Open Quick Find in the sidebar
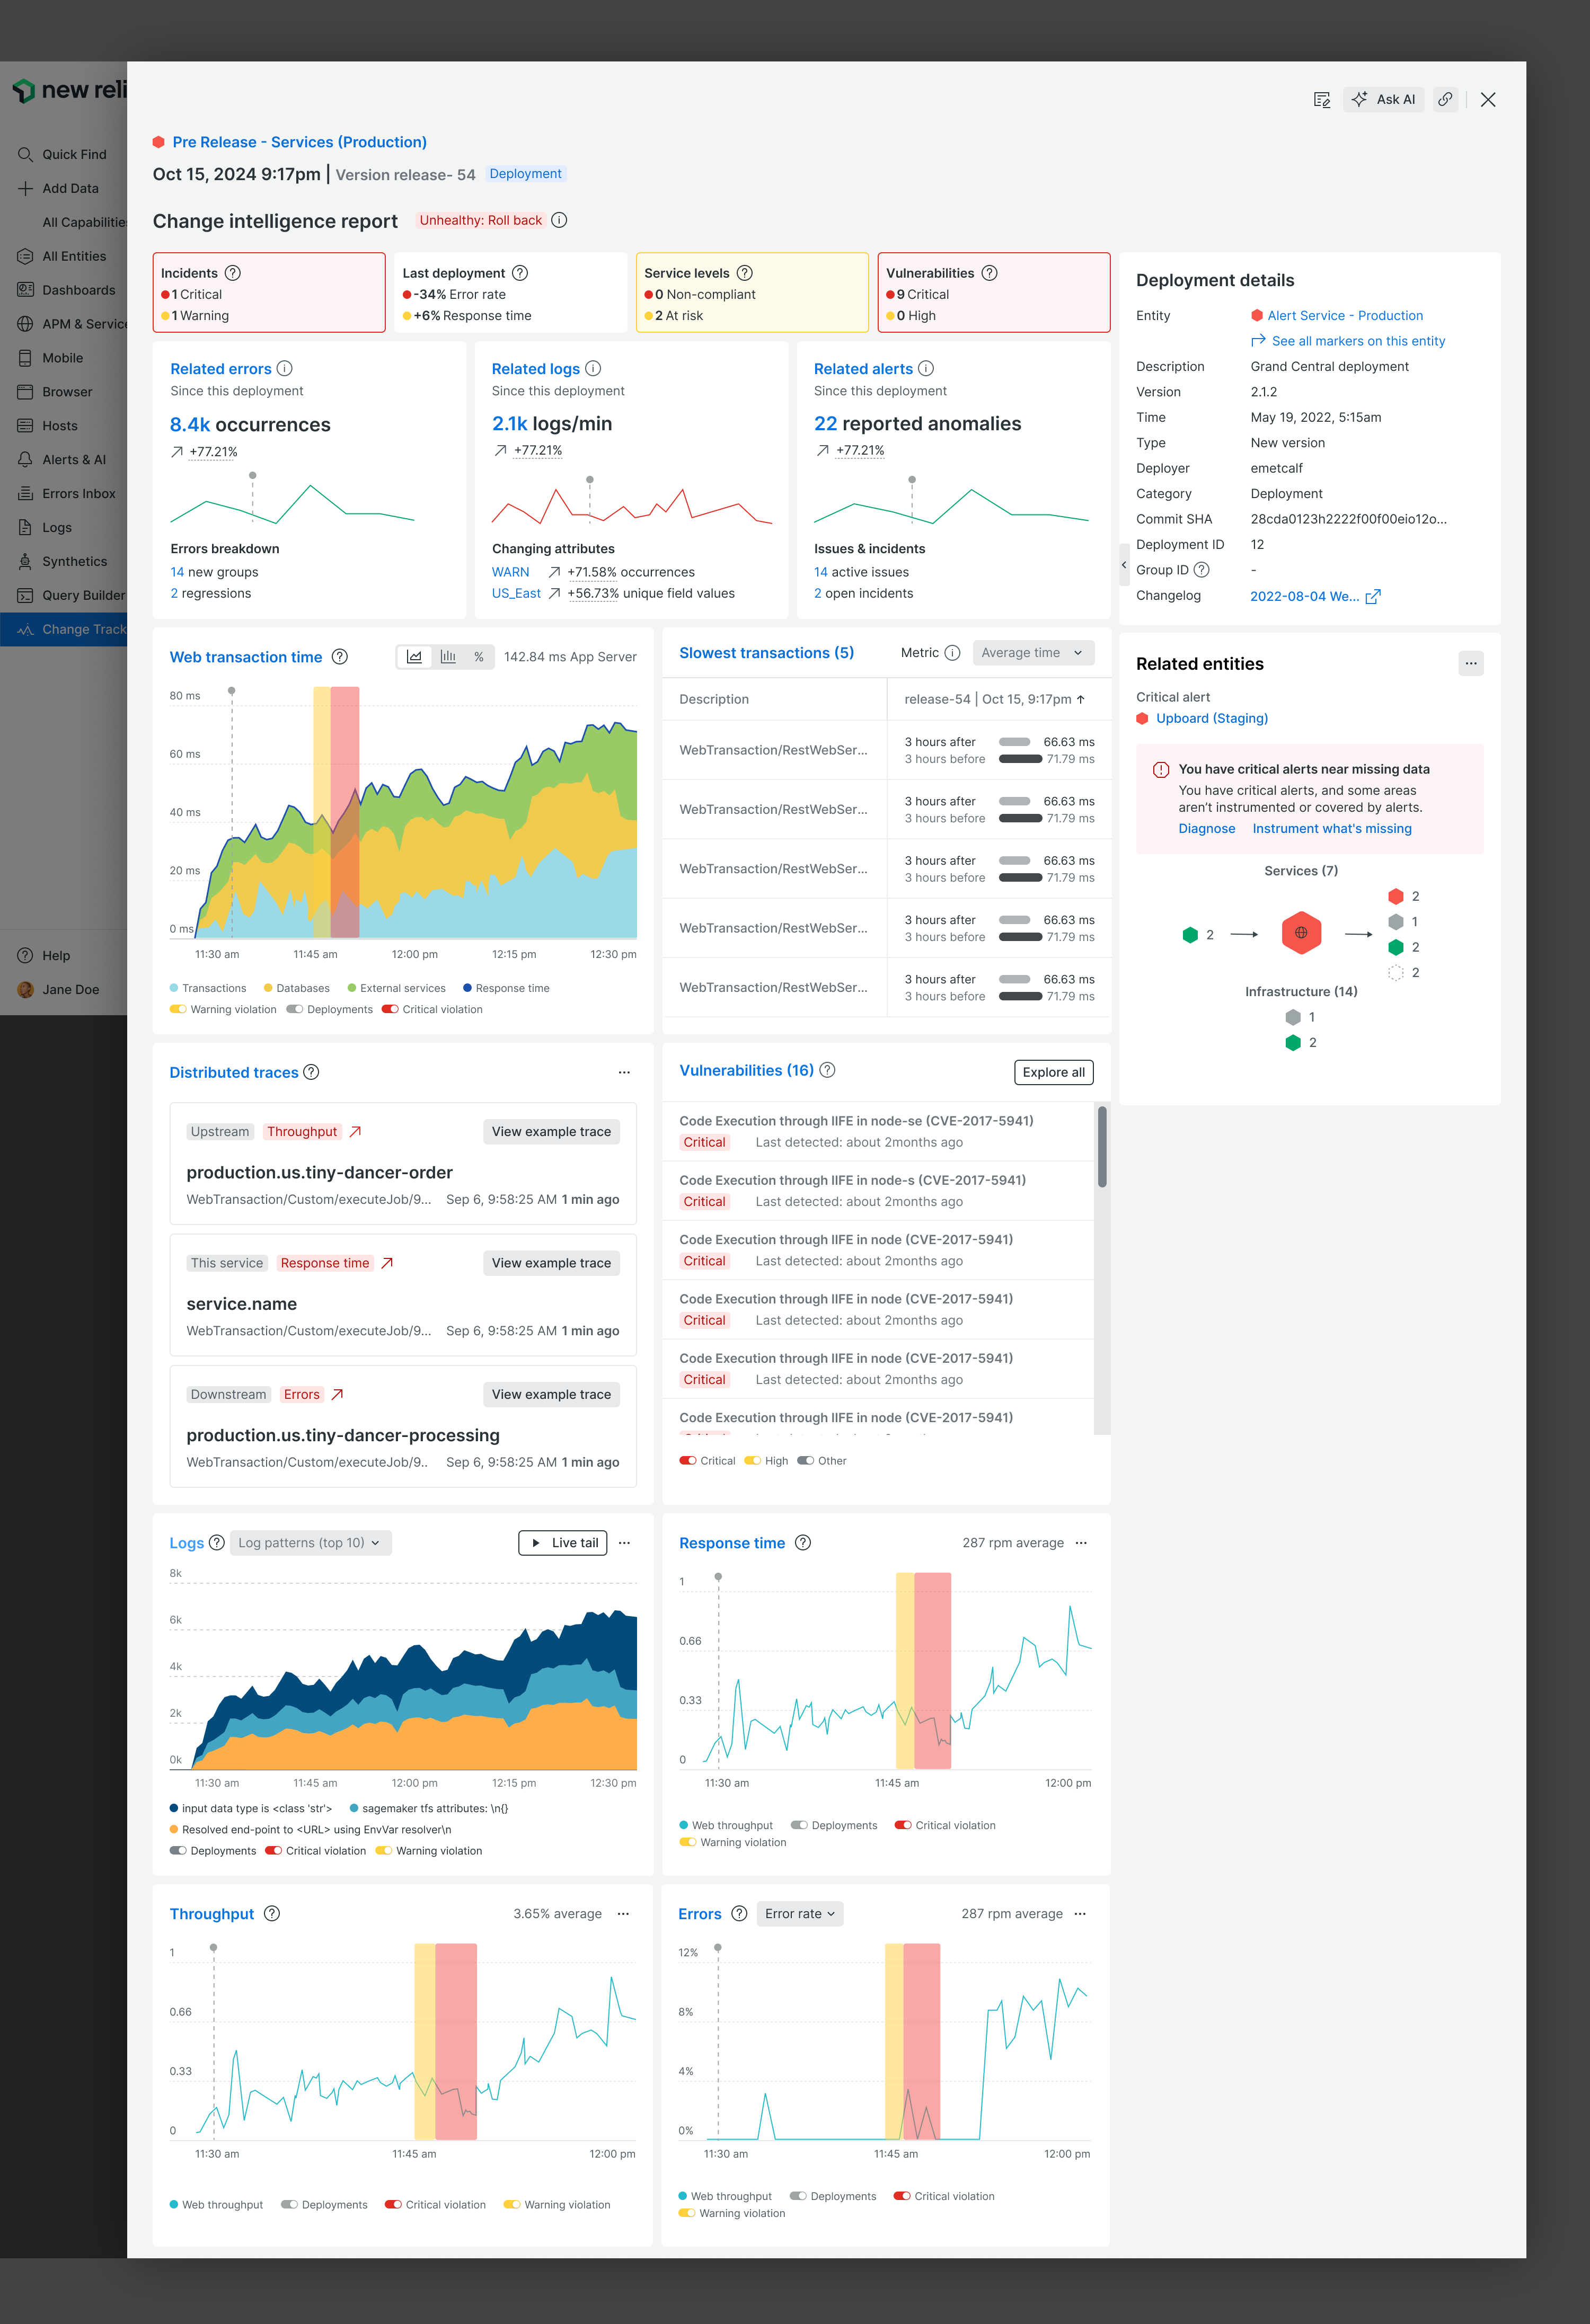This screenshot has height=2324, width=1590. 74,155
